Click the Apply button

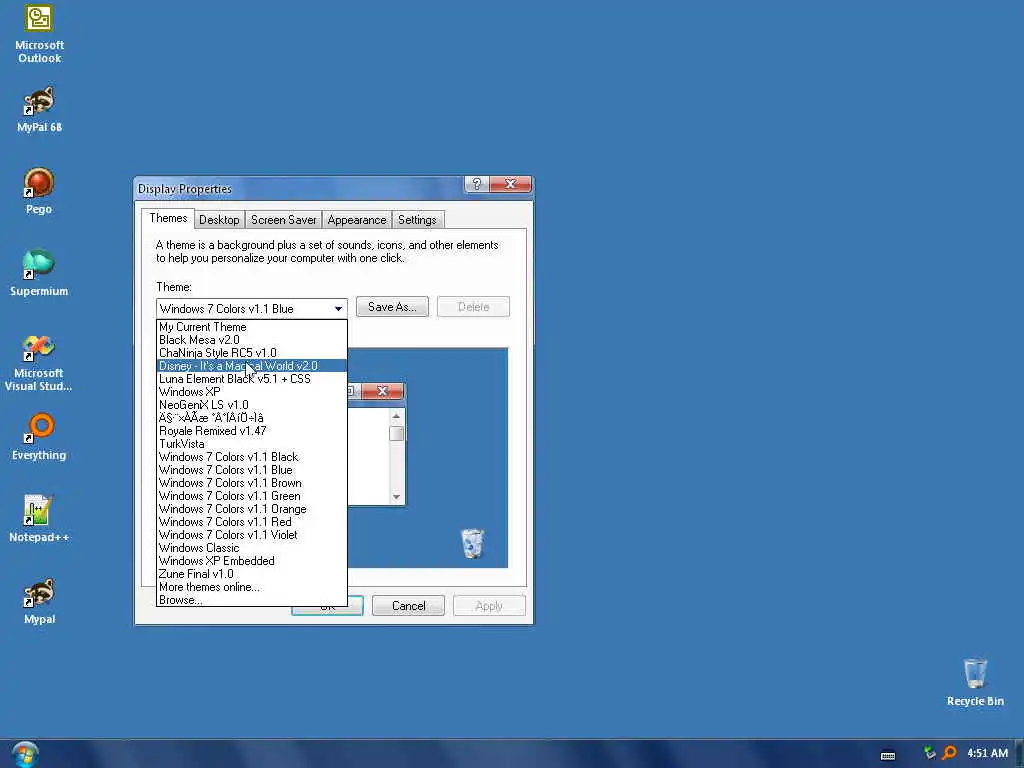click(488, 606)
